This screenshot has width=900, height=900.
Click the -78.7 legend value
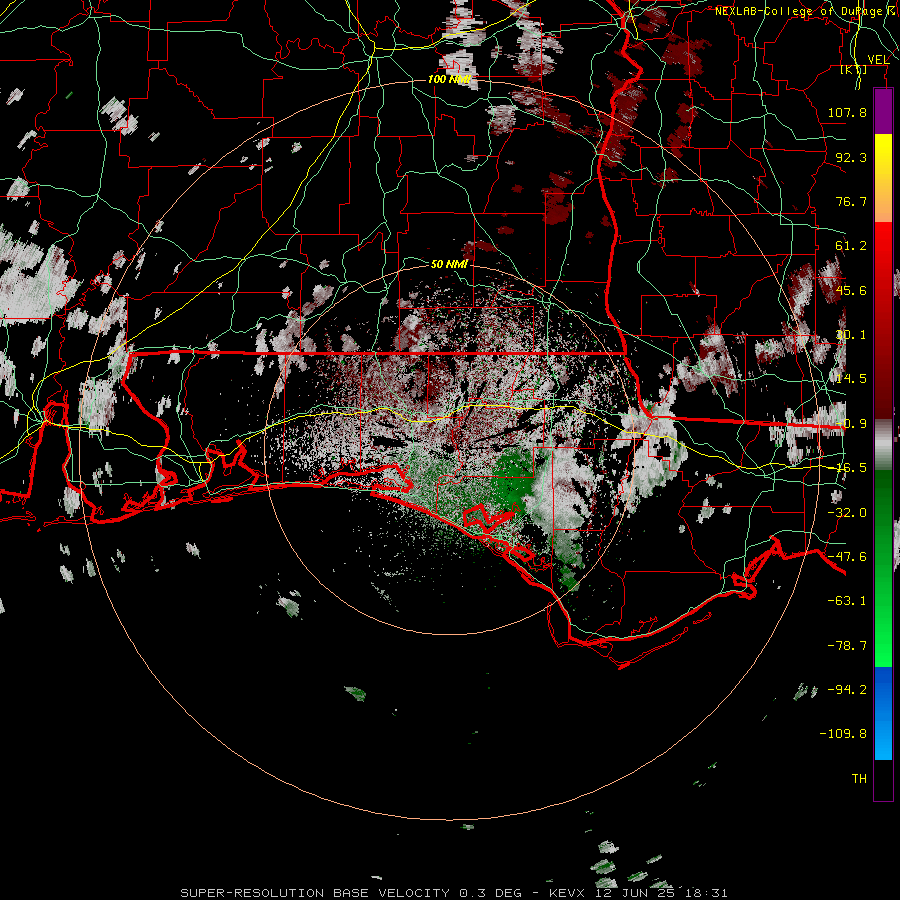point(847,646)
